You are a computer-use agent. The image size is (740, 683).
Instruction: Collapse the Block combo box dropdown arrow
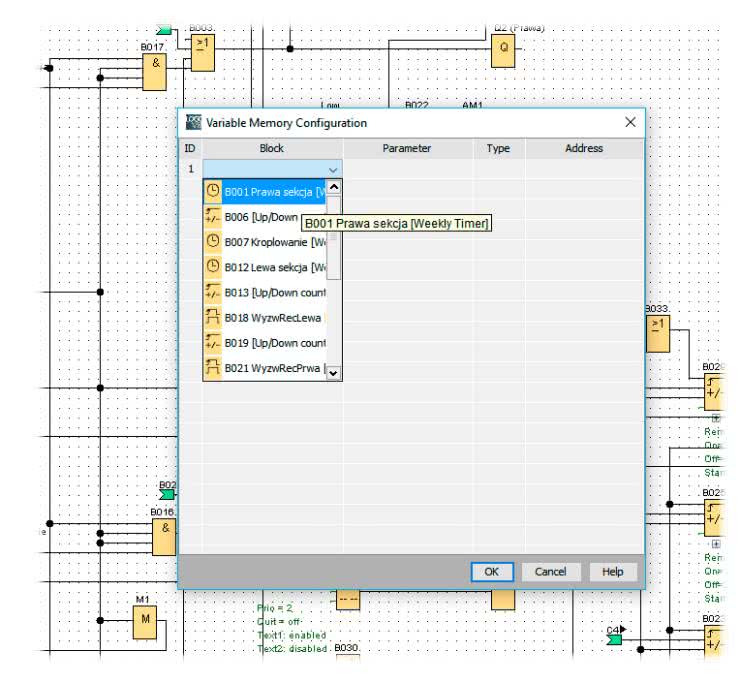[333, 170]
